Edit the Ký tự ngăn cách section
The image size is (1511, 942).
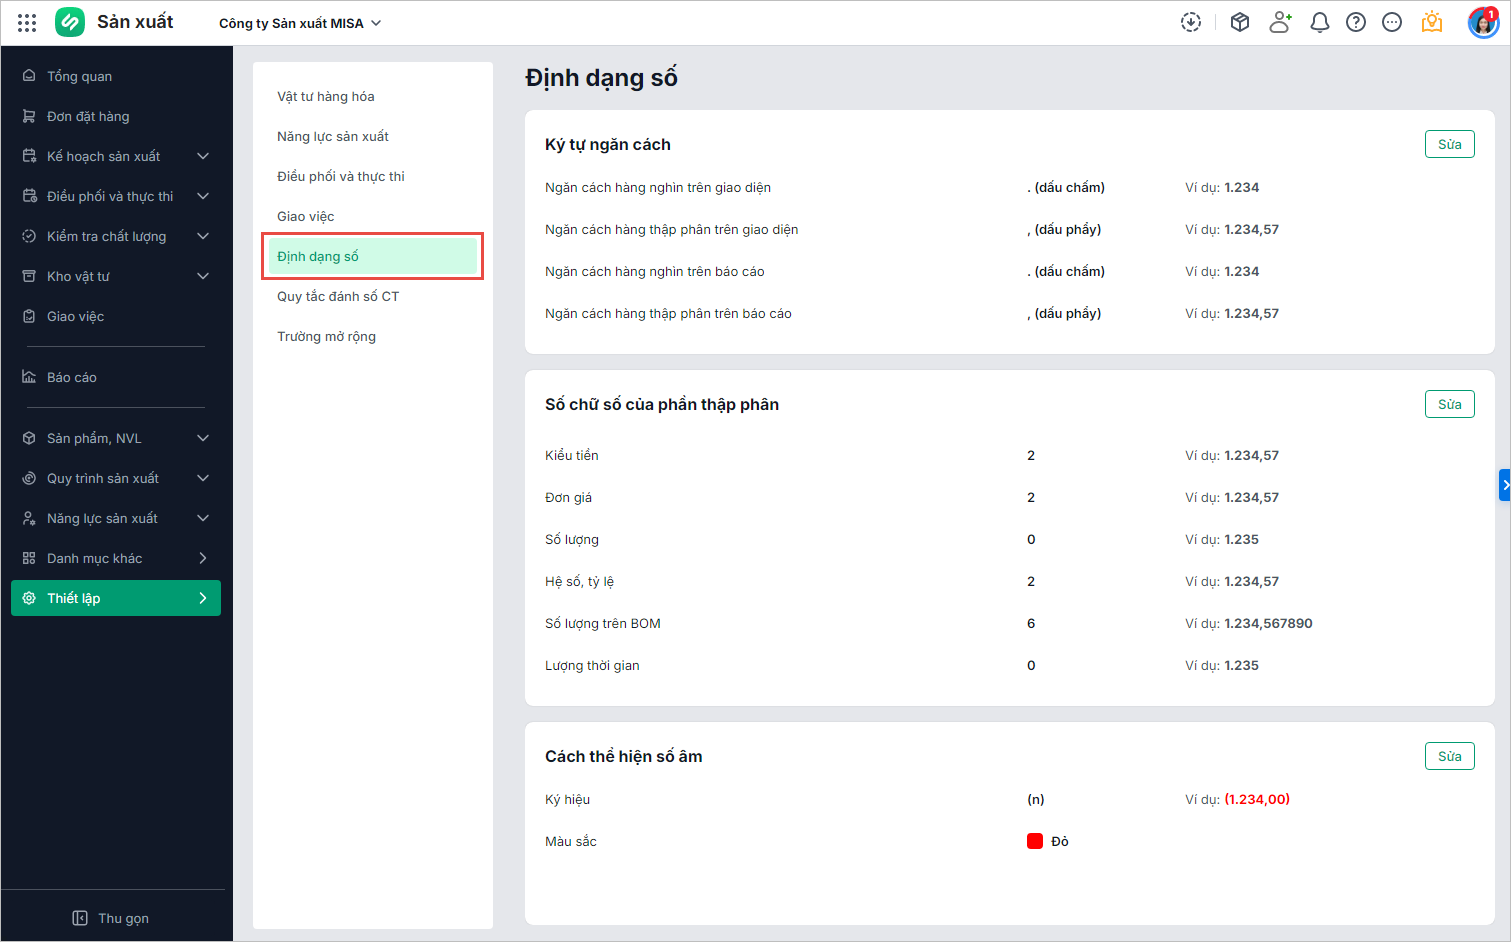tap(1449, 144)
